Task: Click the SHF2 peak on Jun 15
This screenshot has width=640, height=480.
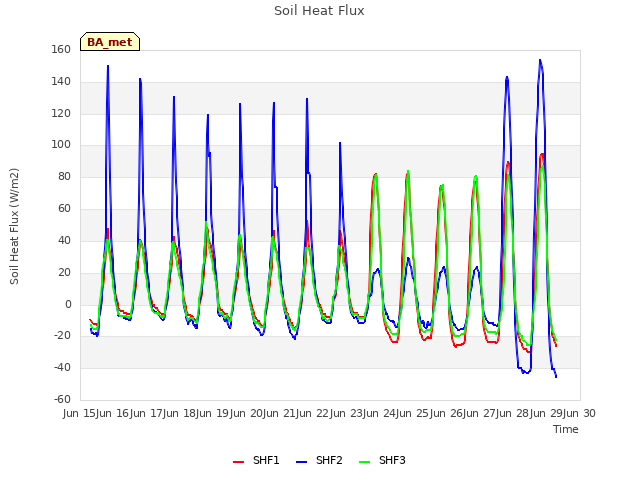Action: [x=108, y=66]
